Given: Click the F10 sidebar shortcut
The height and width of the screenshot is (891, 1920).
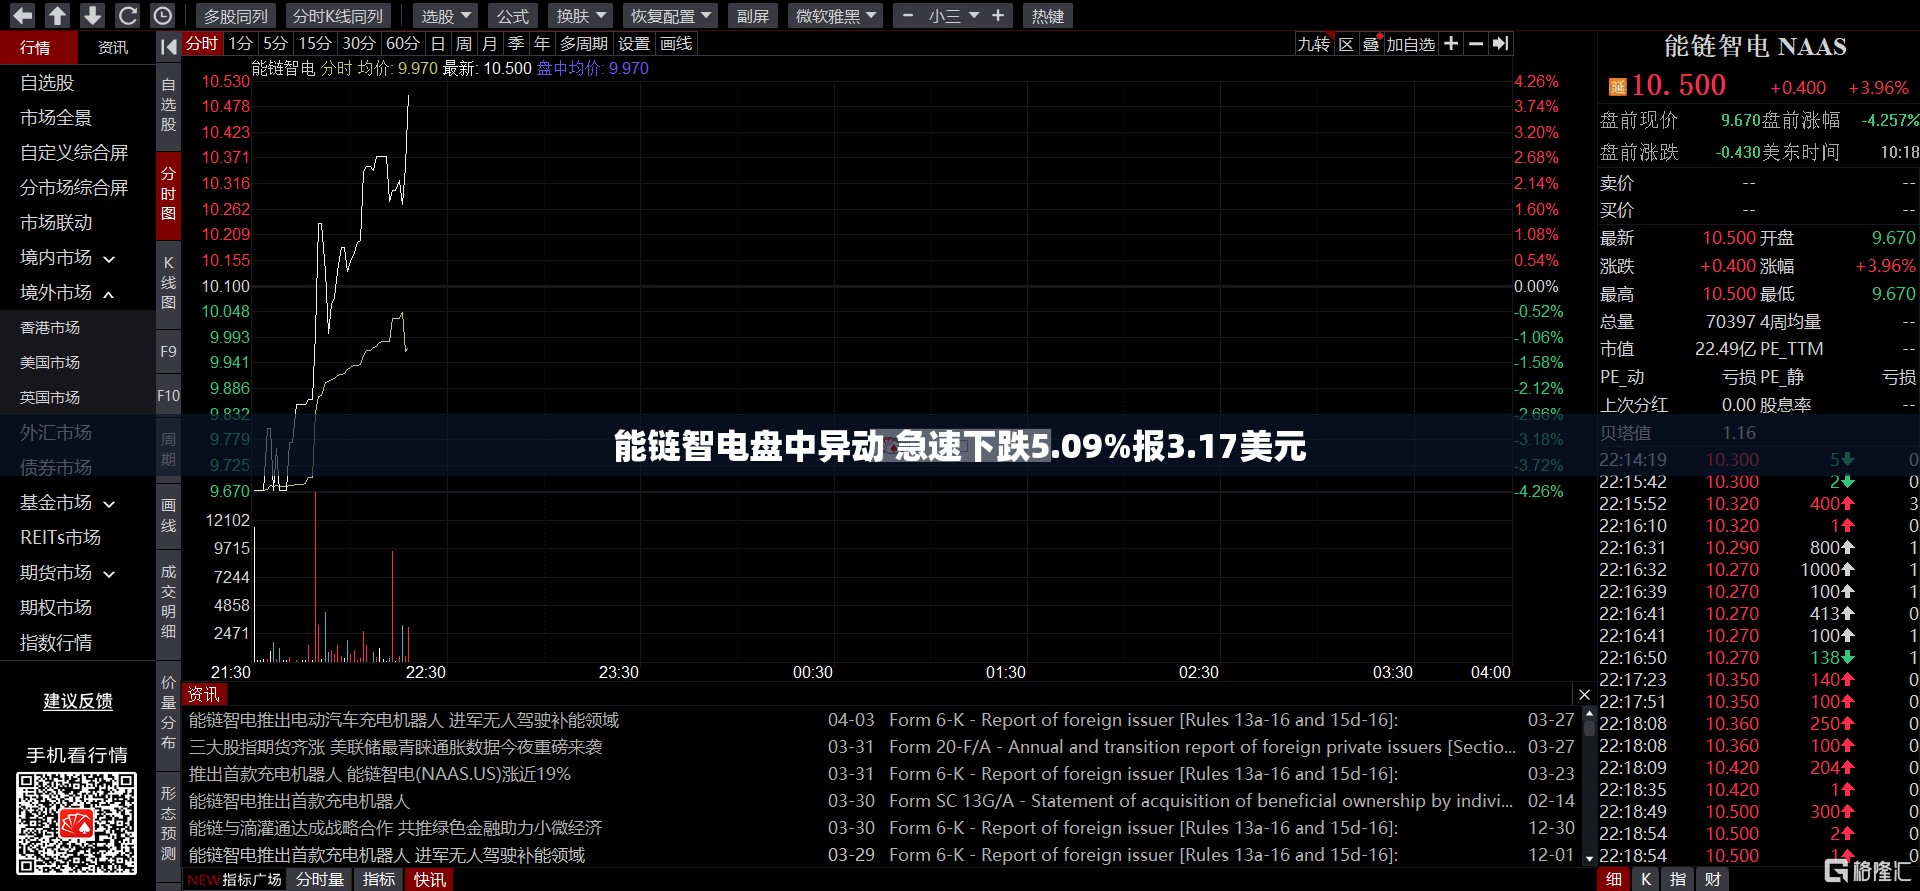Looking at the screenshot, I should pyautogui.click(x=168, y=396).
